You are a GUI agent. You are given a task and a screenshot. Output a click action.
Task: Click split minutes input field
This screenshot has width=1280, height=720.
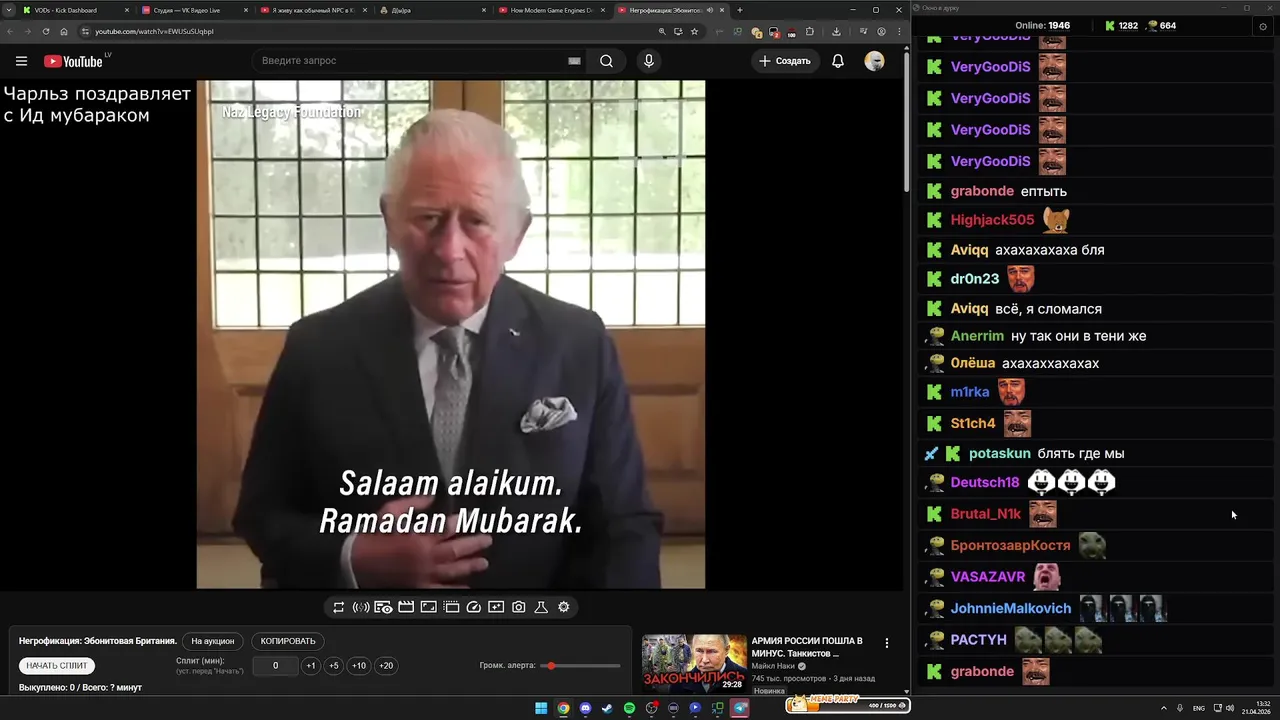click(x=275, y=666)
